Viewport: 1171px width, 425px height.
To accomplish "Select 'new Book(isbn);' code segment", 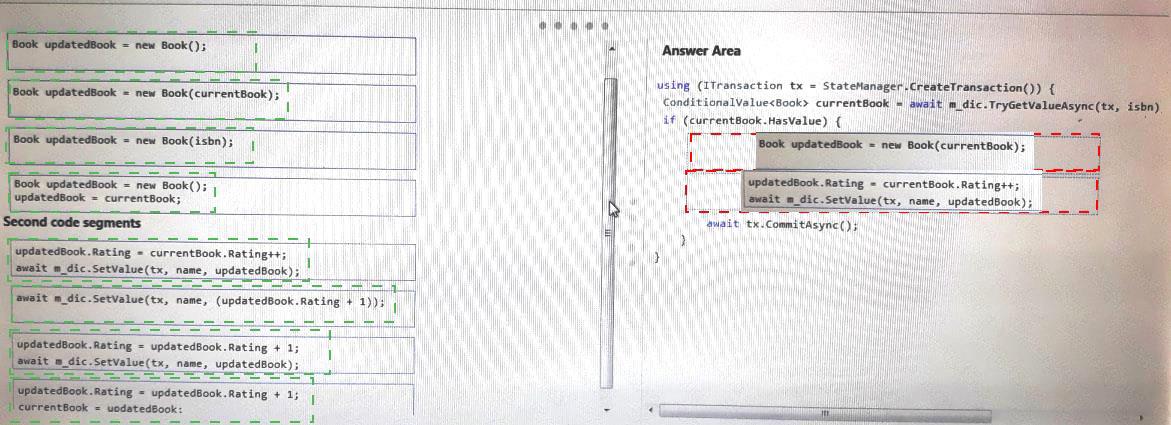I will click(212, 151).
